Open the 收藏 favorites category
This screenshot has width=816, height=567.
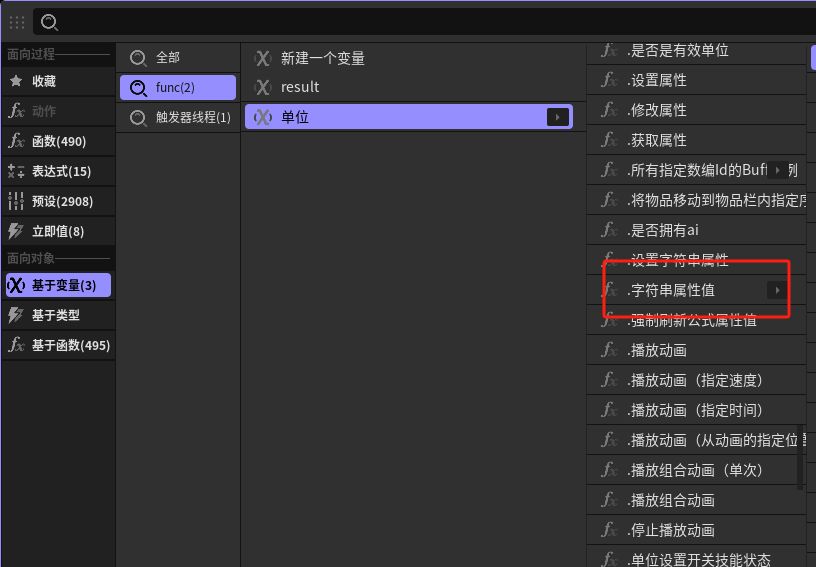(x=58, y=81)
